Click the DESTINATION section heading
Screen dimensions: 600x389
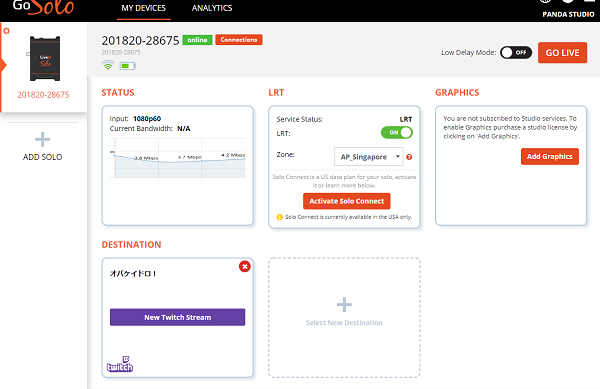(x=131, y=245)
